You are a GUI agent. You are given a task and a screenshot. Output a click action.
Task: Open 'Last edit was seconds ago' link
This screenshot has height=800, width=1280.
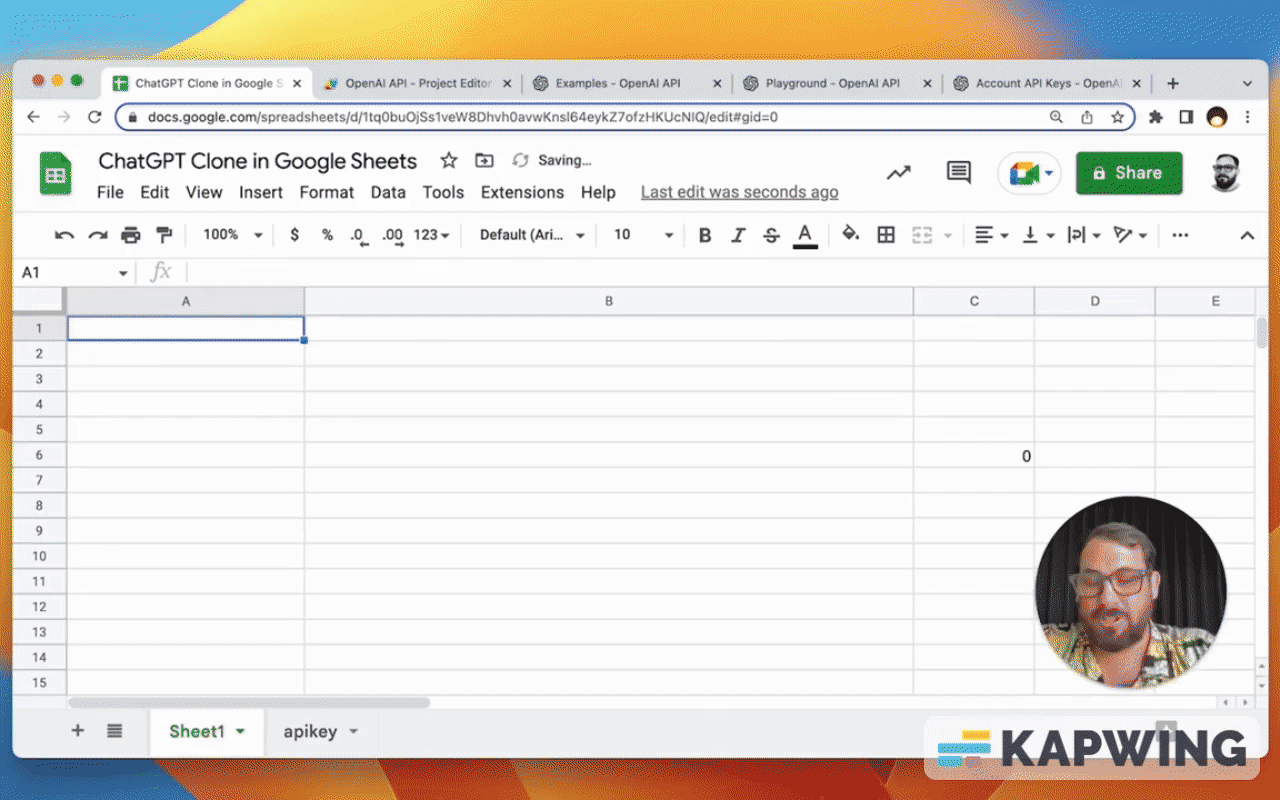739,192
